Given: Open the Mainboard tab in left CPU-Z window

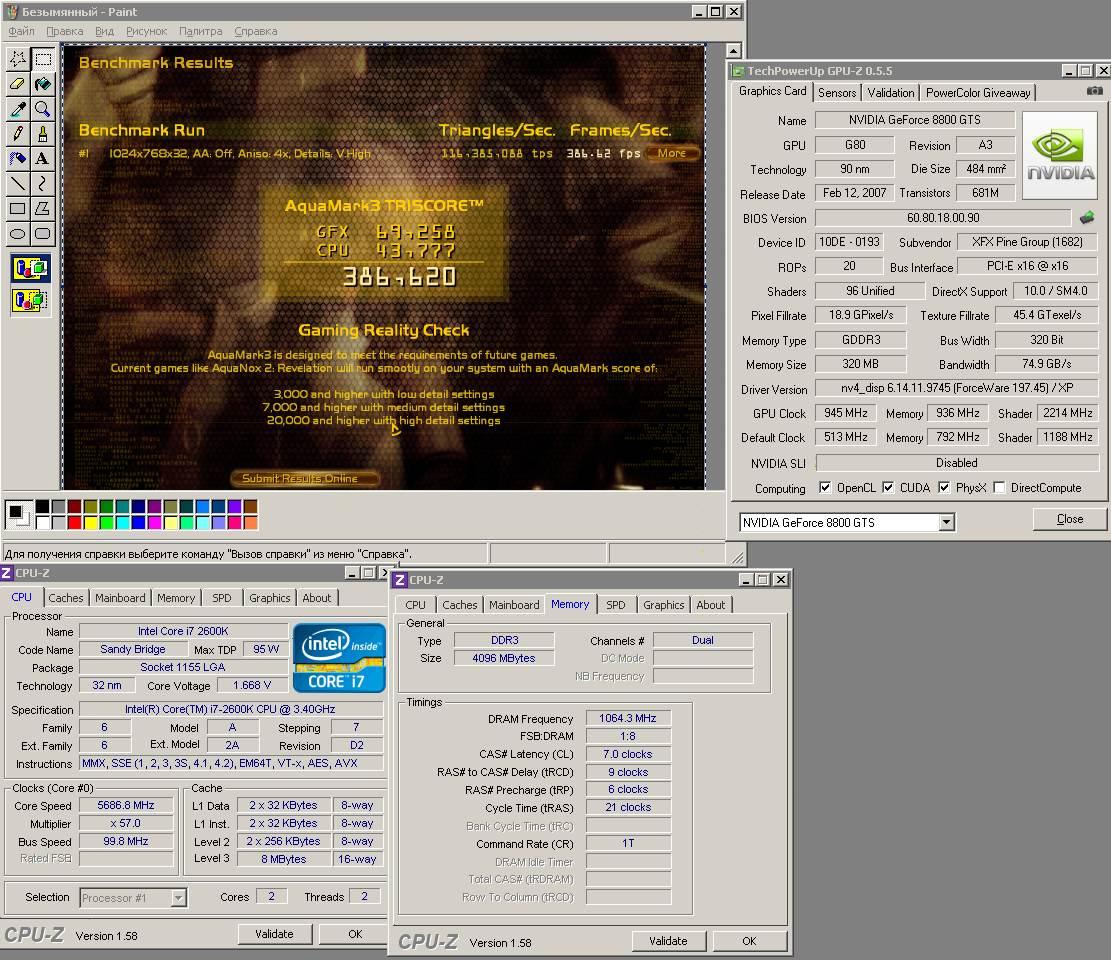Looking at the screenshot, I should (120, 598).
